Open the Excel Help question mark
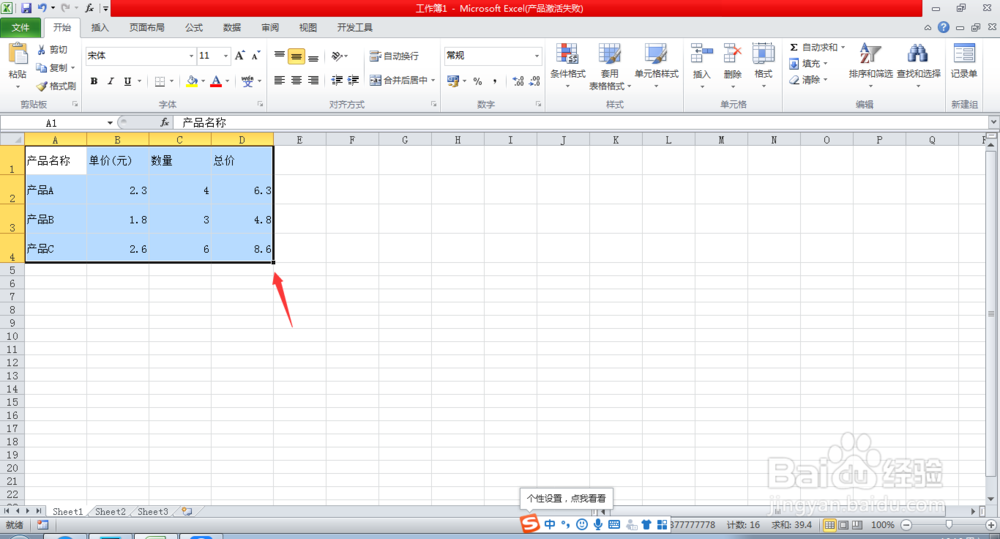1000x539 pixels. 943,27
